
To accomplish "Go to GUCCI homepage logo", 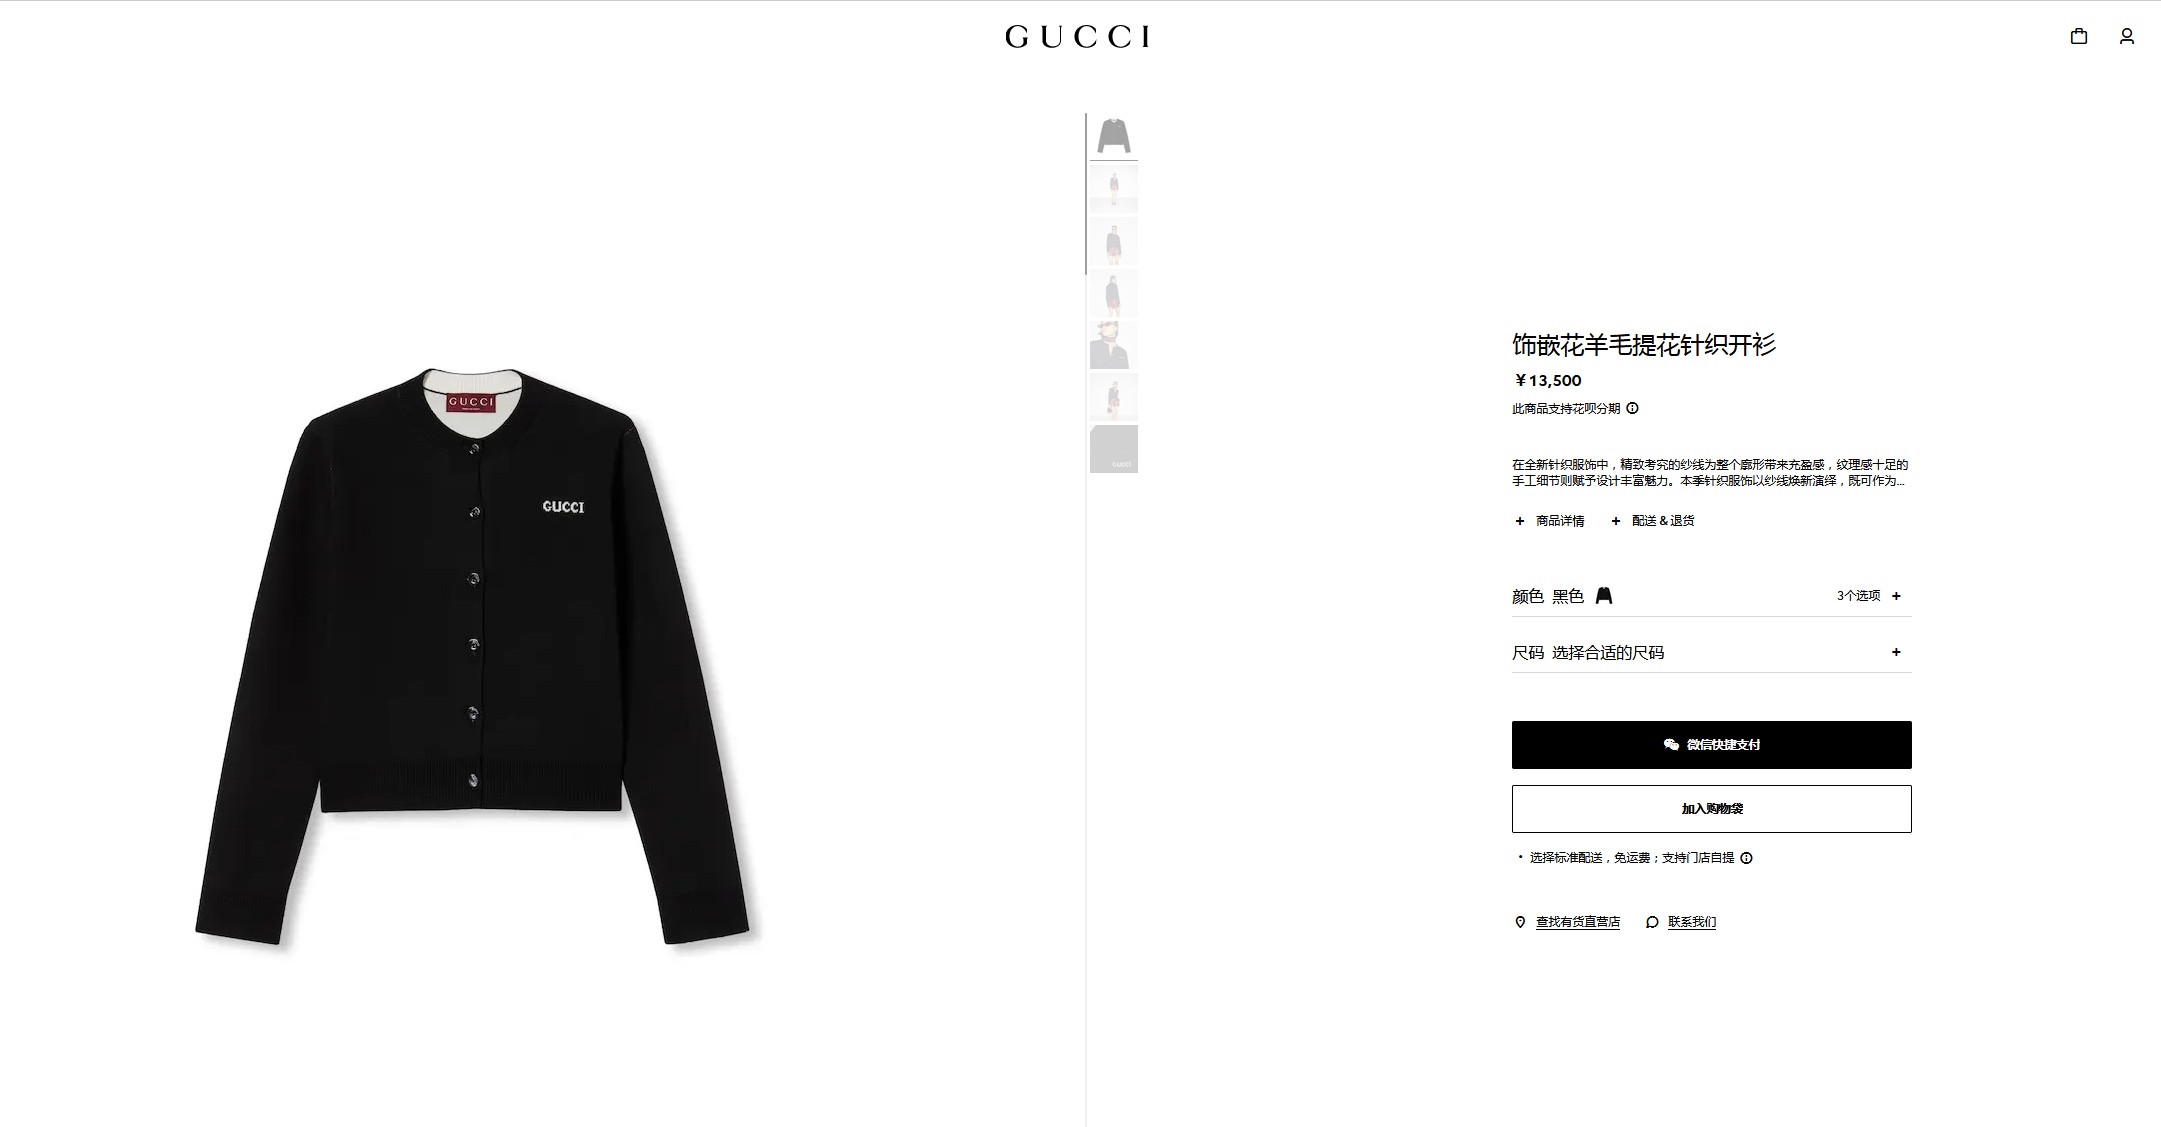I will pos(1077,37).
